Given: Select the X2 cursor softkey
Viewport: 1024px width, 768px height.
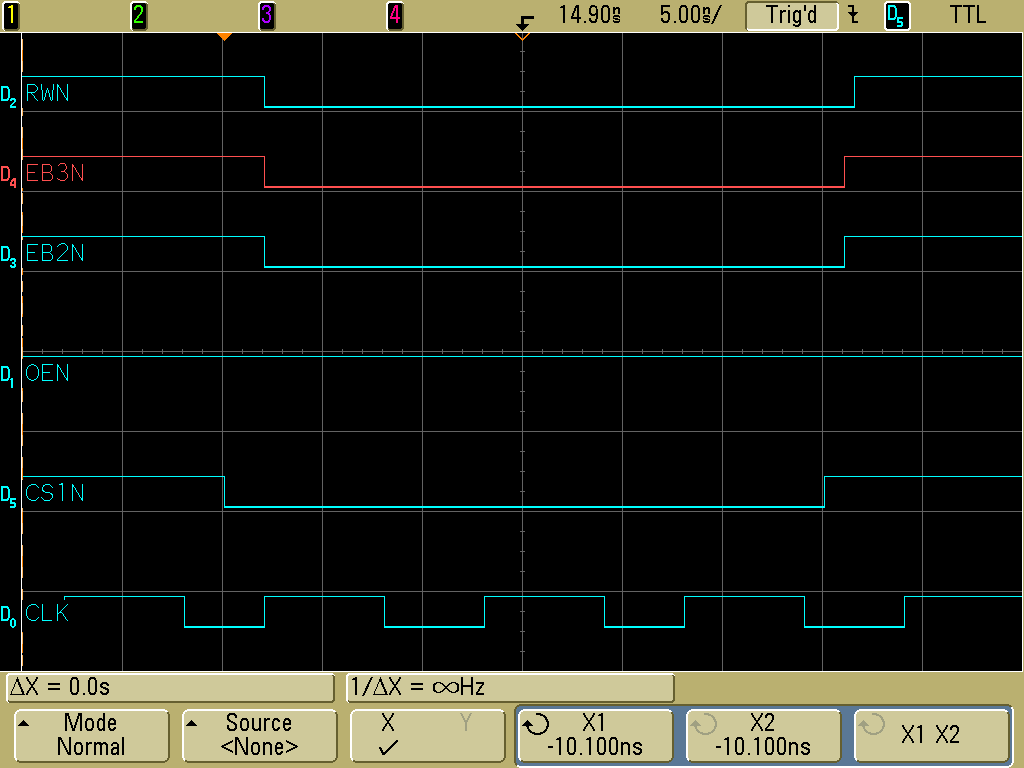Looking at the screenshot, I should (x=762, y=735).
